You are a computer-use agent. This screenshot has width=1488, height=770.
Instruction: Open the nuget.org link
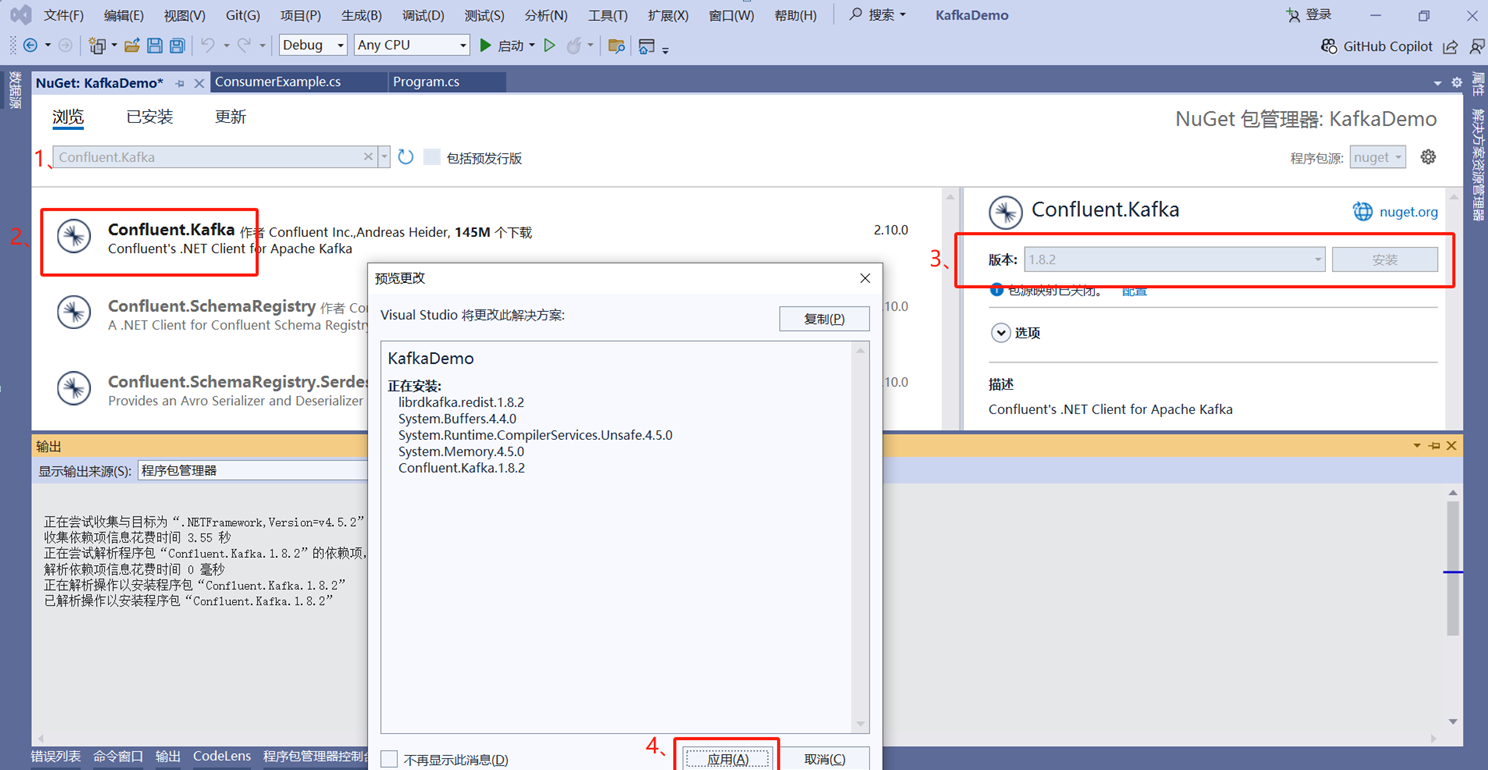pyautogui.click(x=1408, y=212)
